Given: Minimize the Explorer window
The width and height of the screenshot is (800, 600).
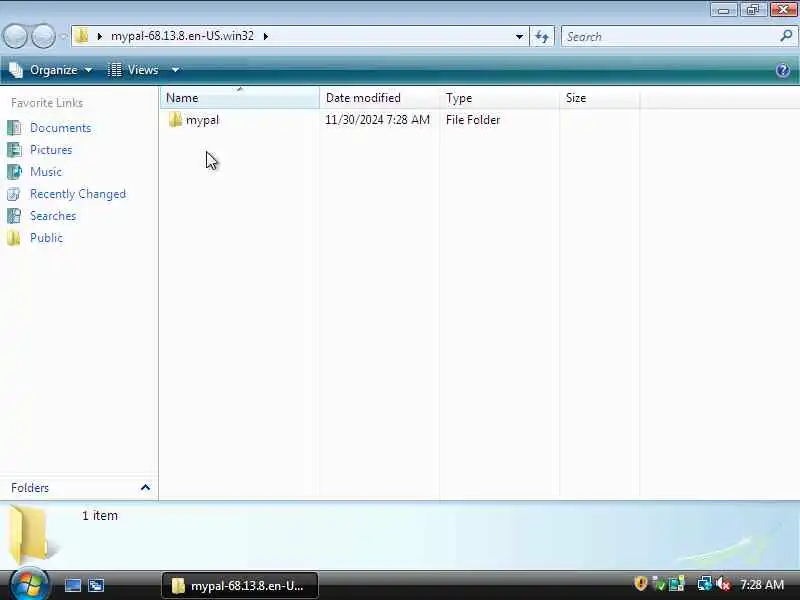Looking at the screenshot, I should click(x=723, y=9).
